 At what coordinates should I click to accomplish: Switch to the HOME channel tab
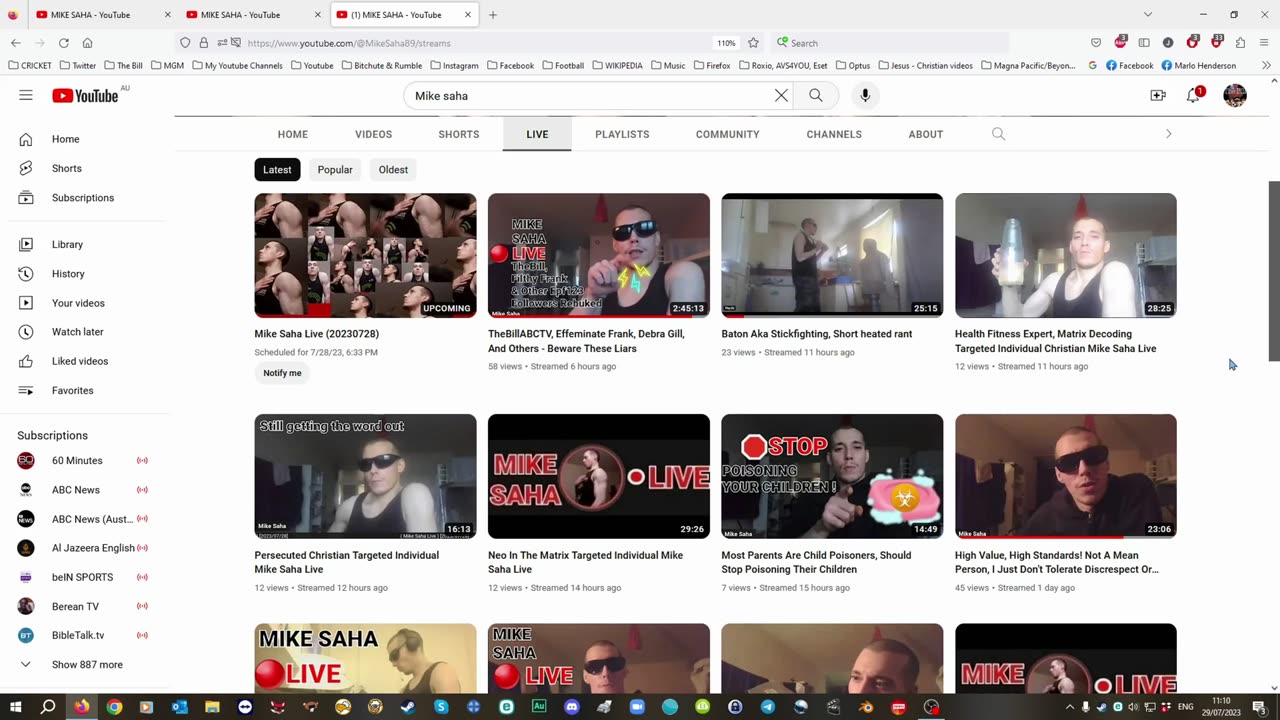(x=293, y=134)
